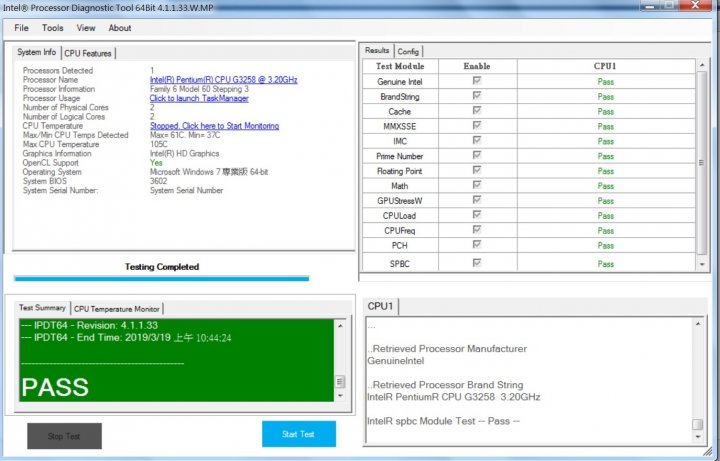
Task: Switch to the System Info tab
Action: pos(37,52)
